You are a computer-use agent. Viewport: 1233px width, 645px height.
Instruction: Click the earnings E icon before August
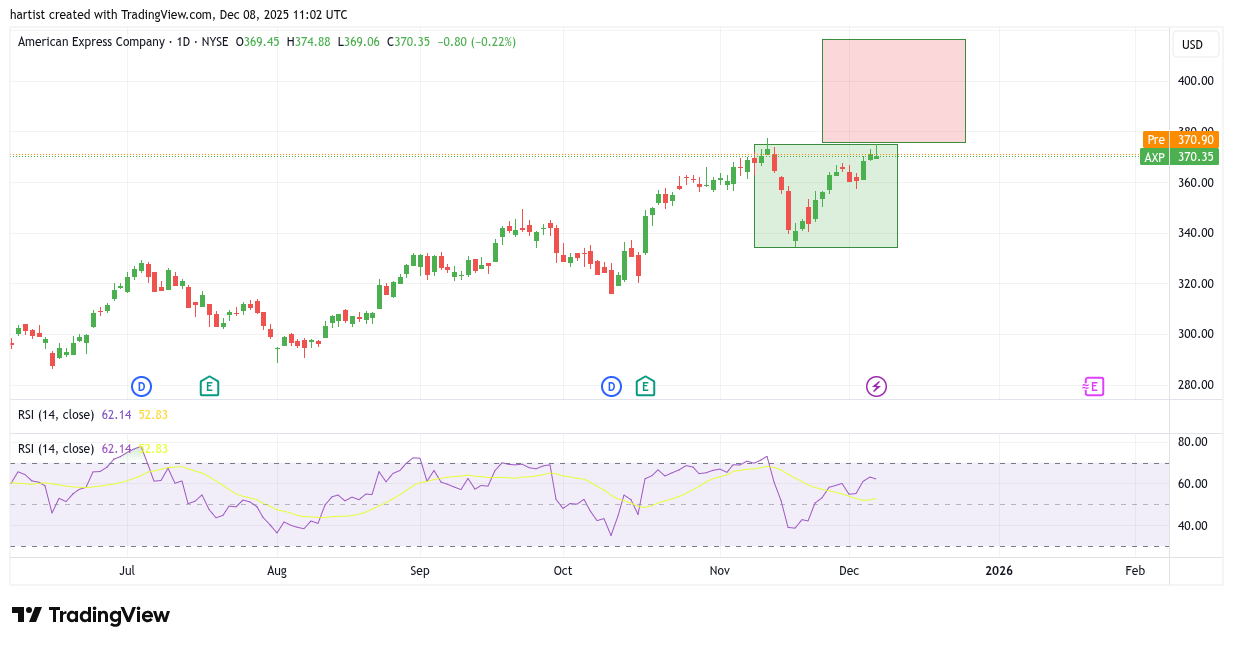click(x=209, y=386)
